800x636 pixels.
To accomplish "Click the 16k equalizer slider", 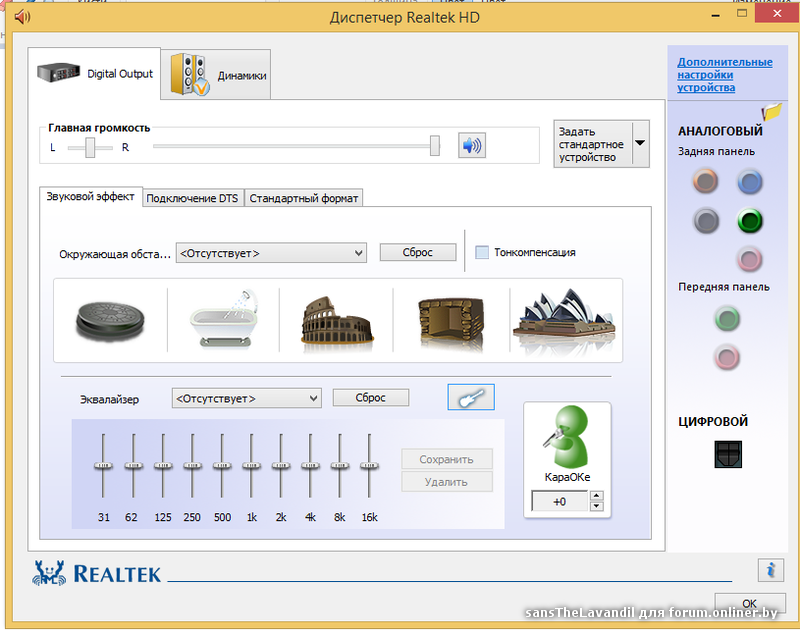I will coord(369,466).
